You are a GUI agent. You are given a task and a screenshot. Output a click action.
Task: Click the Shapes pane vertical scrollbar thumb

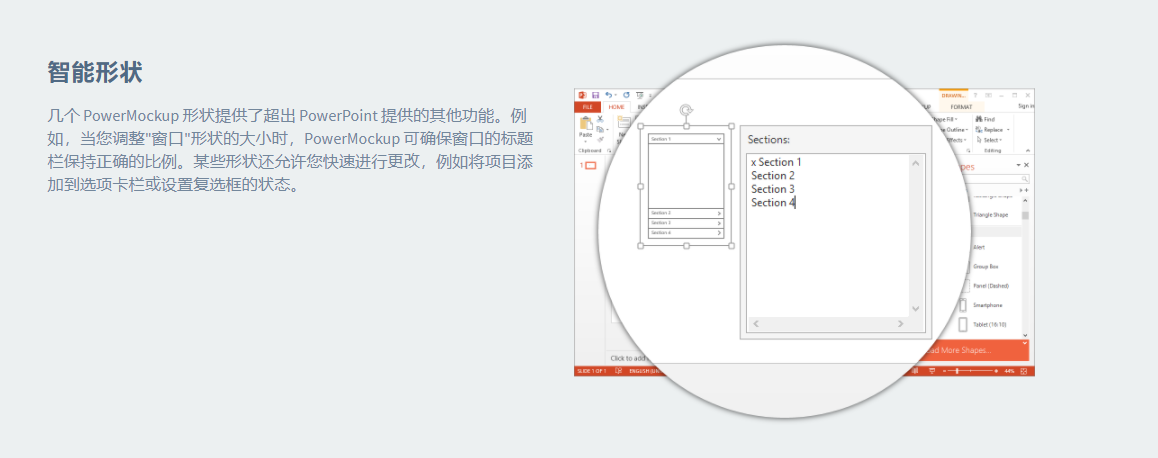pyautogui.click(x=1025, y=215)
